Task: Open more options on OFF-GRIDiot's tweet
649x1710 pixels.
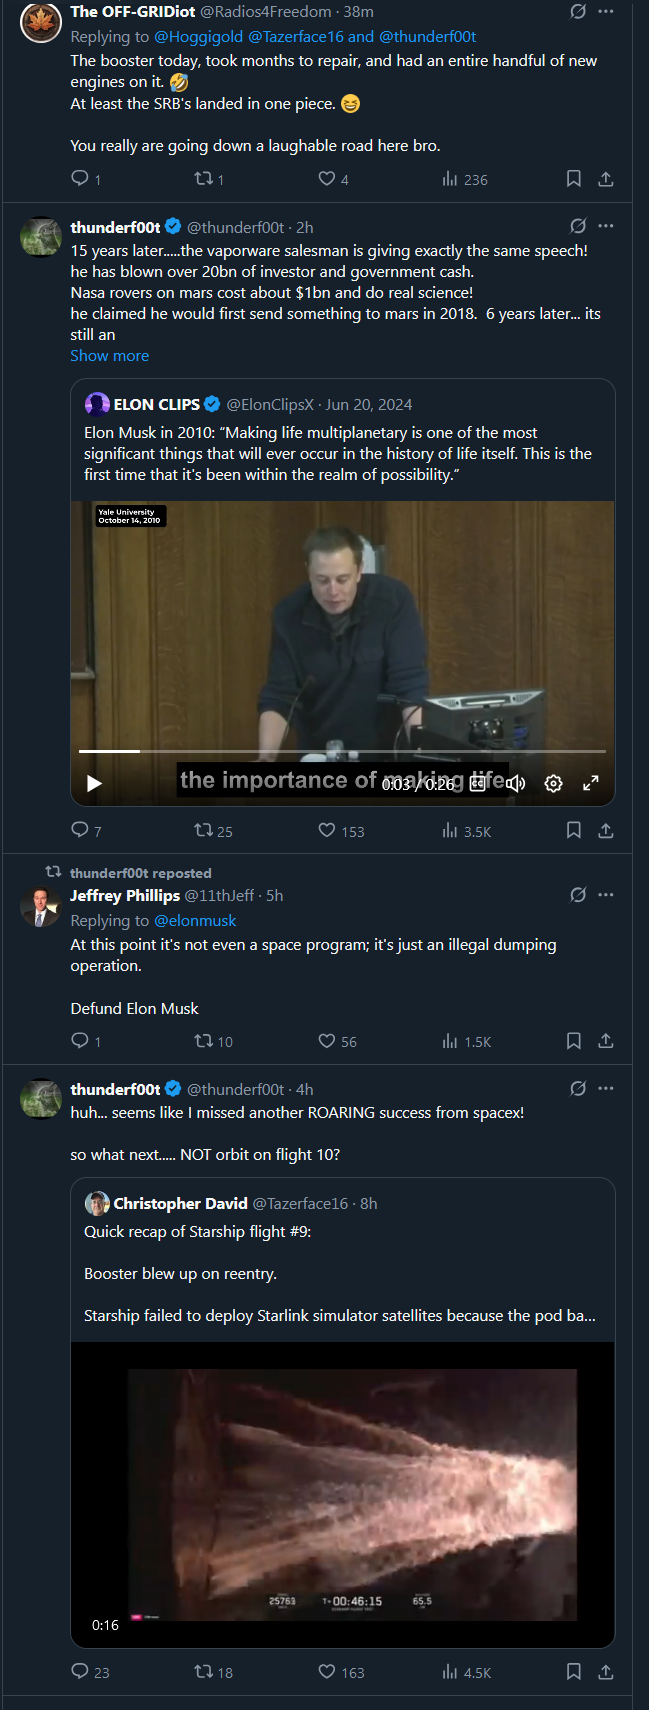Action: pyautogui.click(x=606, y=11)
